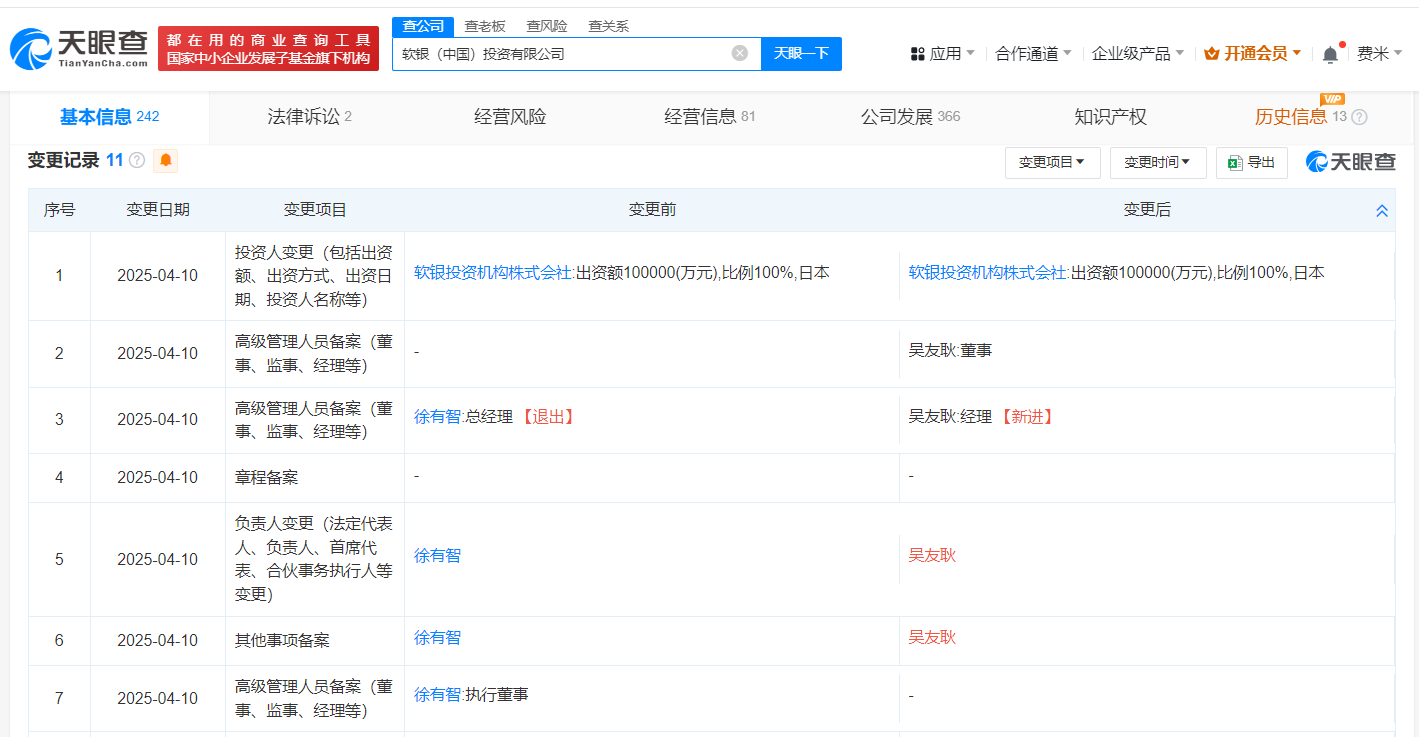Click 吴友耿 in row 6 变更后

[932, 637]
